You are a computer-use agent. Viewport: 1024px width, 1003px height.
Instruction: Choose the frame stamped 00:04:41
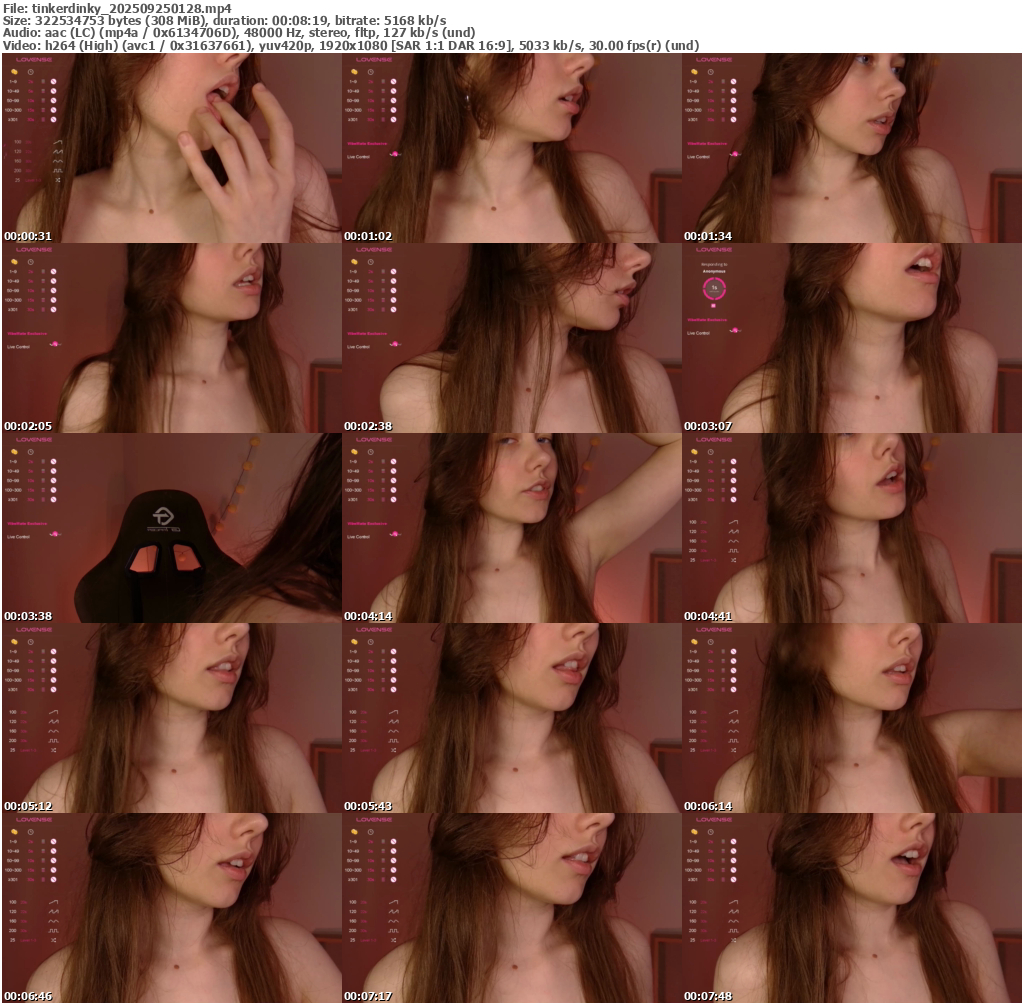click(x=852, y=528)
